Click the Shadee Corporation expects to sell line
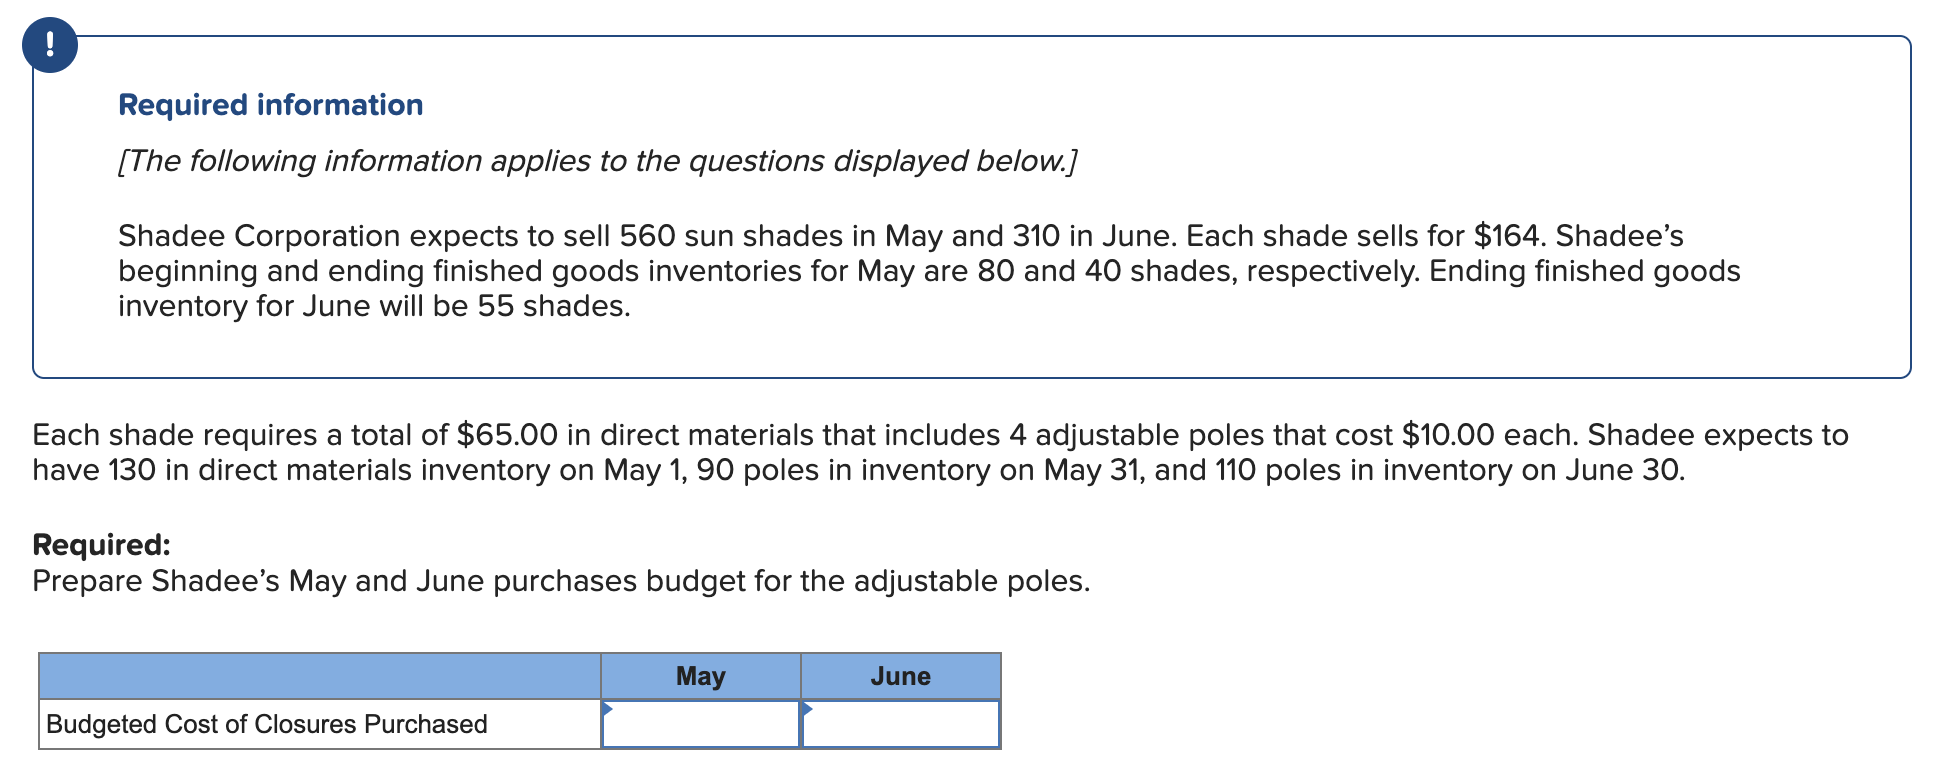Image resolution: width=1956 pixels, height=782 pixels. (x=901, y=236)
